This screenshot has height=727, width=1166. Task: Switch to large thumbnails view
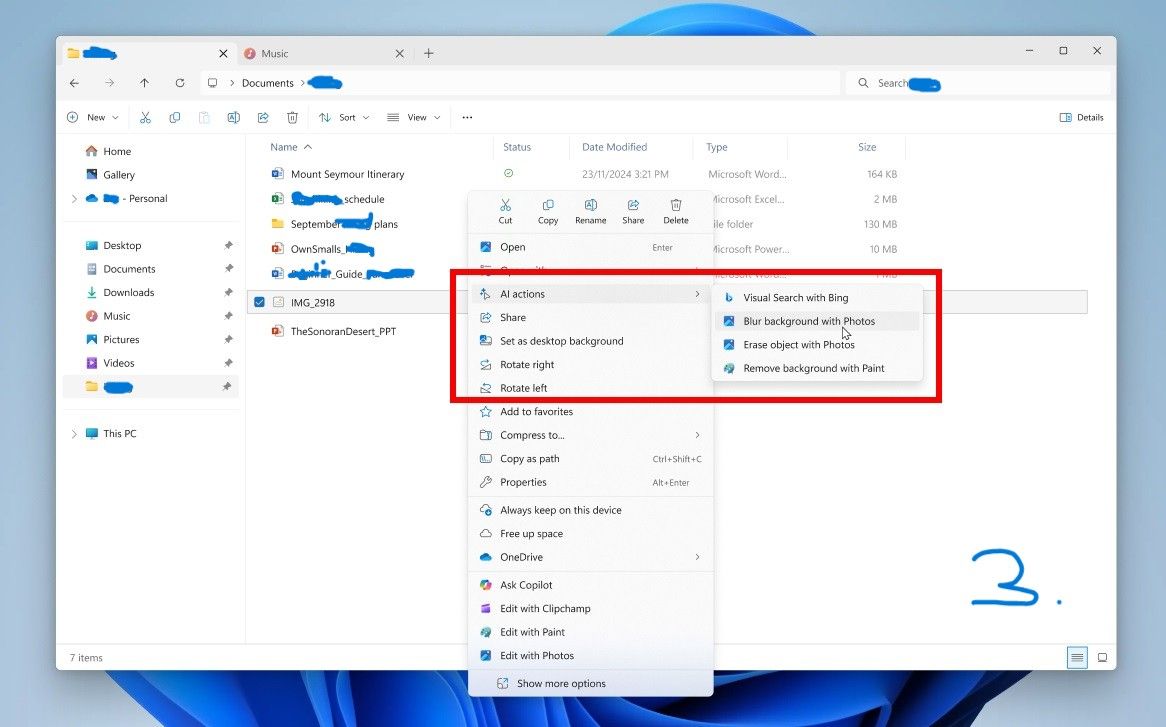click(x=1102, y=658)
